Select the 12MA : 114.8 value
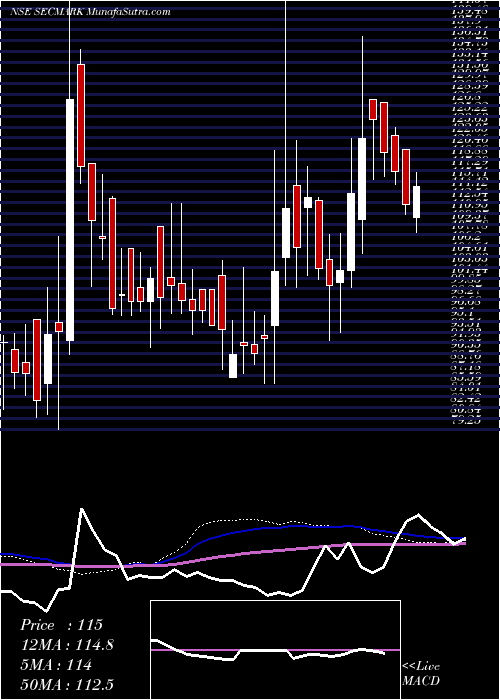 [67, 646]
